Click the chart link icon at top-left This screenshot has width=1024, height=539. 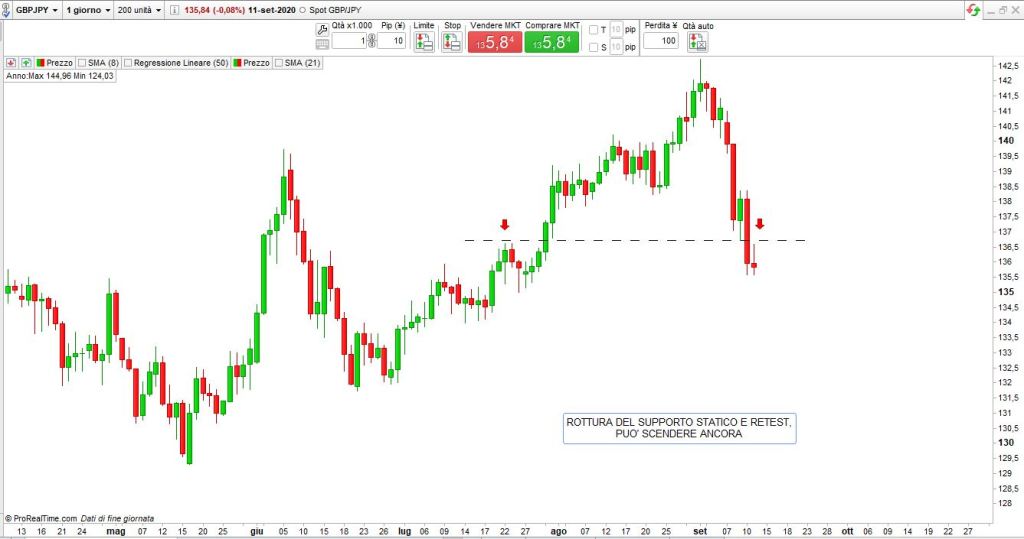click(6, 10)
